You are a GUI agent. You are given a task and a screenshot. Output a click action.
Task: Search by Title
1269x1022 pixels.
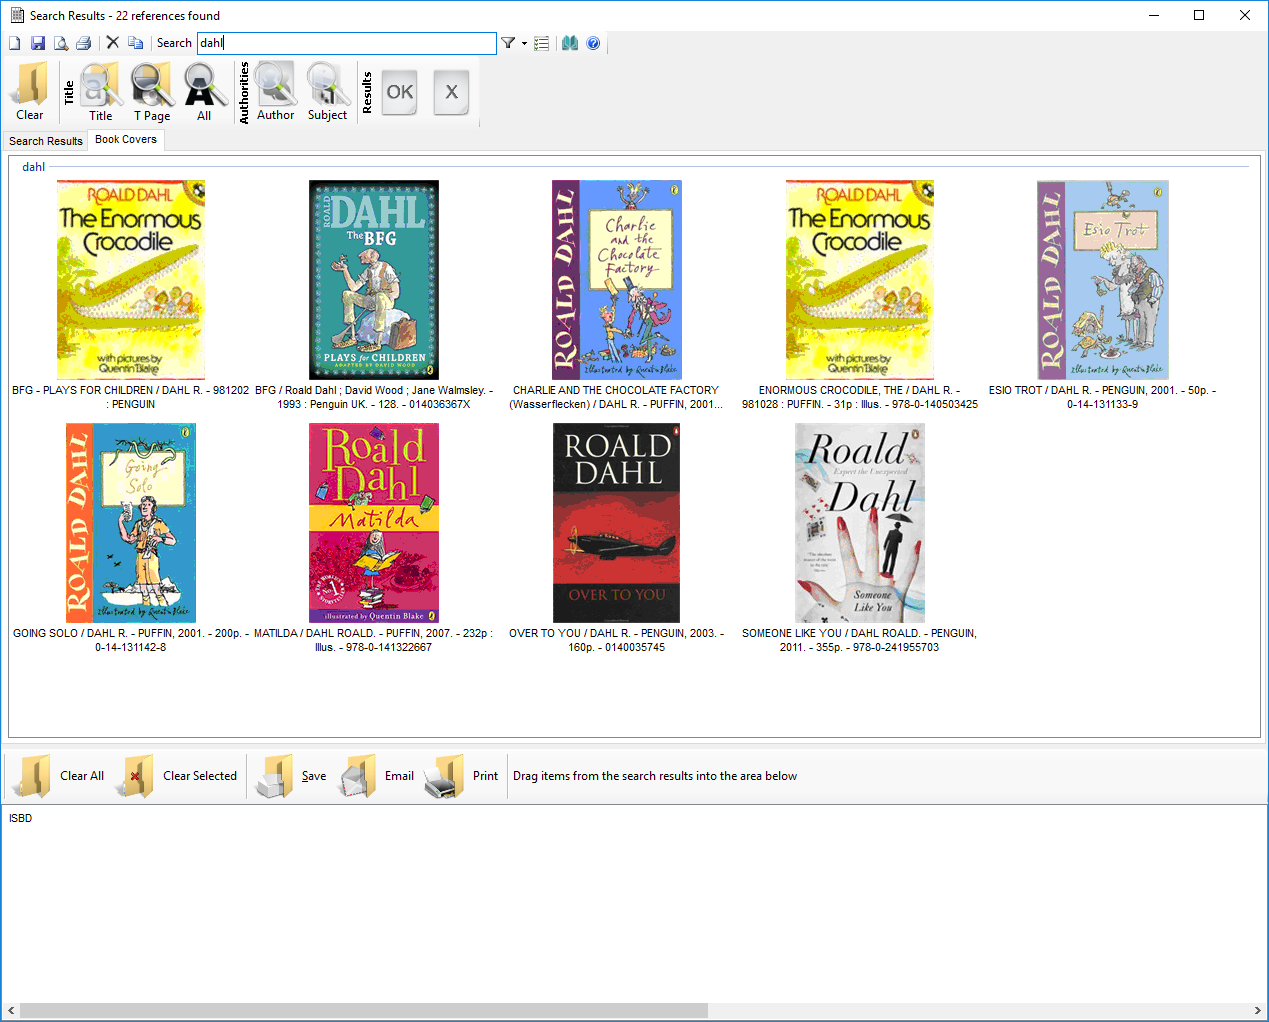point(101,91)
